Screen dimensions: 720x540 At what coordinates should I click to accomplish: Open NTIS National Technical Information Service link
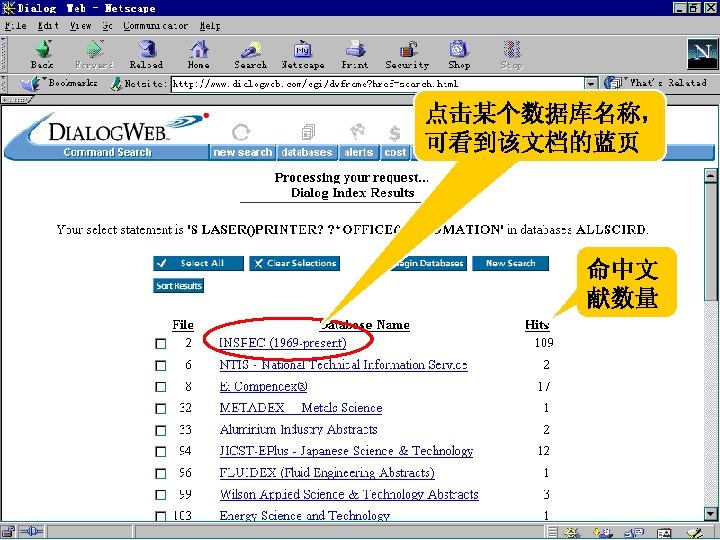pyautogui.click(x=343, y=365)
